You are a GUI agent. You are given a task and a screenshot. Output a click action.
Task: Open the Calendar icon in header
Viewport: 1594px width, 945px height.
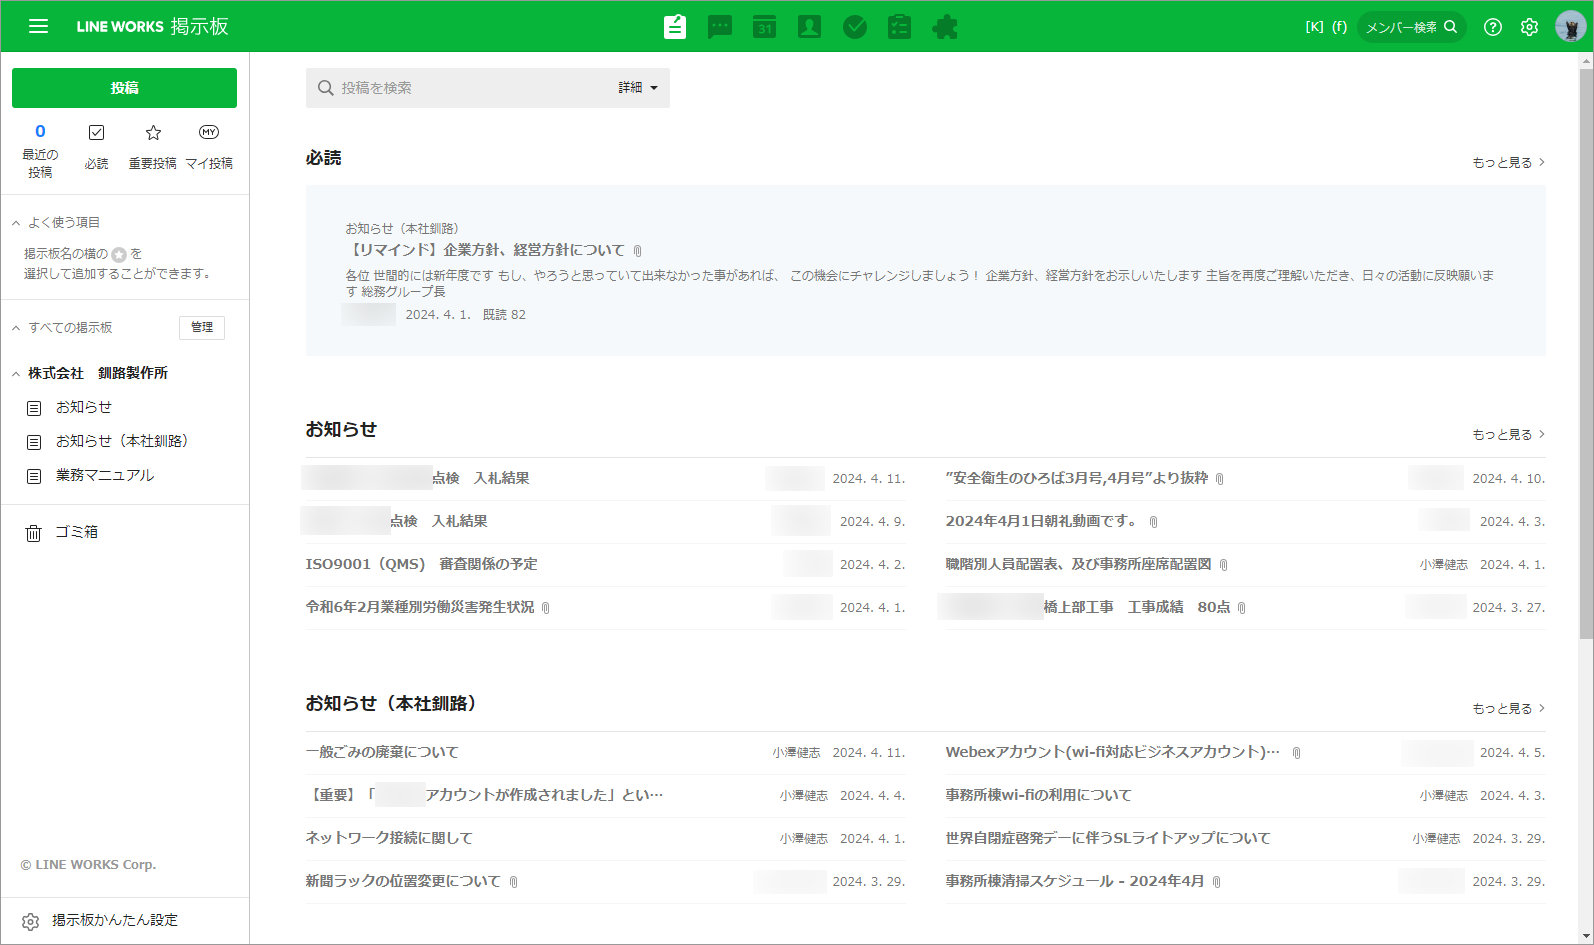pos(765,27)
